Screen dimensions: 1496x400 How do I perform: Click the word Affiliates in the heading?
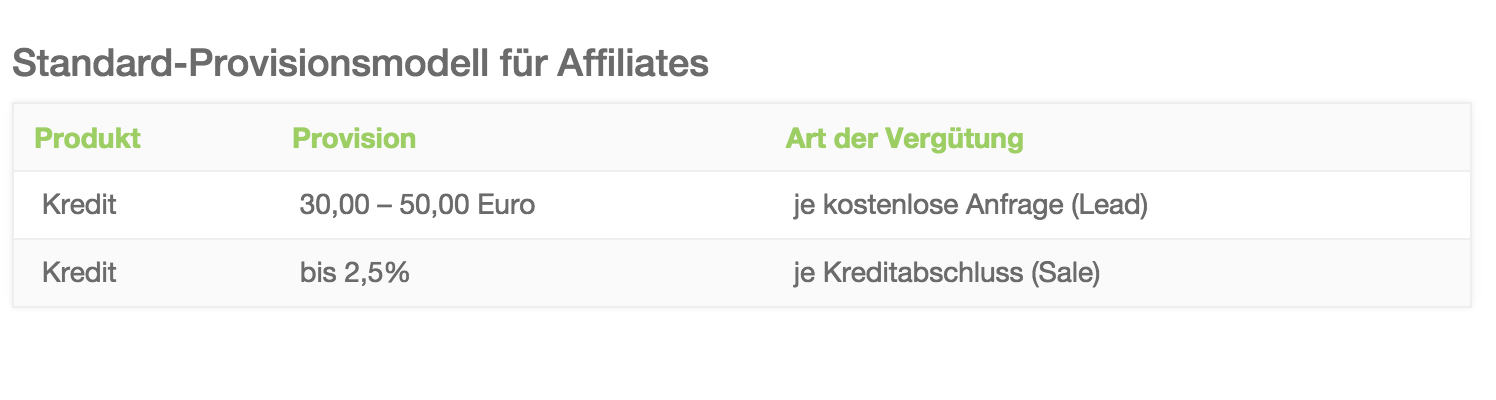tap(633, 63)
